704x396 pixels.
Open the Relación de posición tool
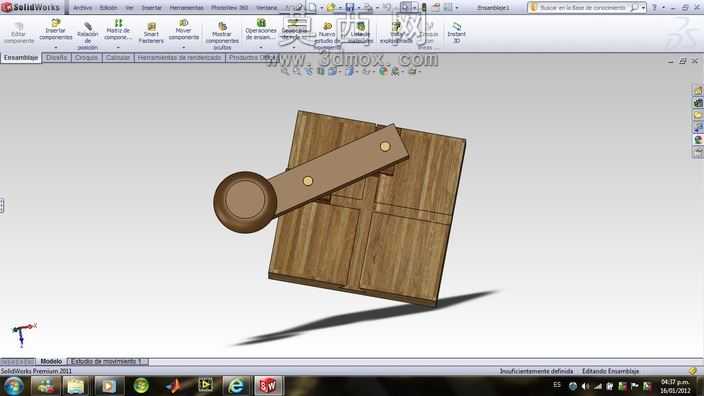click(x=88, y=36)
